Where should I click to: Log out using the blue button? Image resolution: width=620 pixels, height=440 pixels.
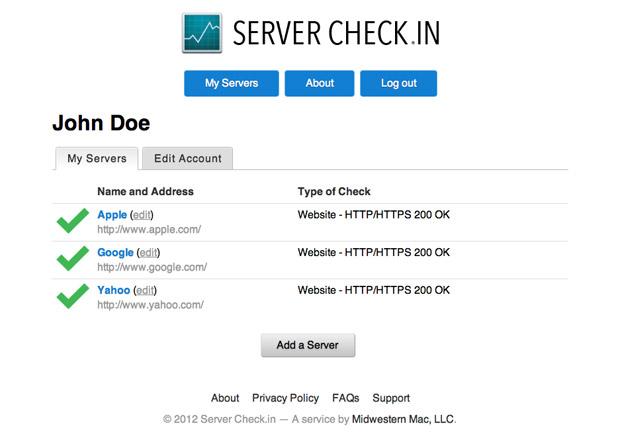pyautogui.click(x=399, y=83)
